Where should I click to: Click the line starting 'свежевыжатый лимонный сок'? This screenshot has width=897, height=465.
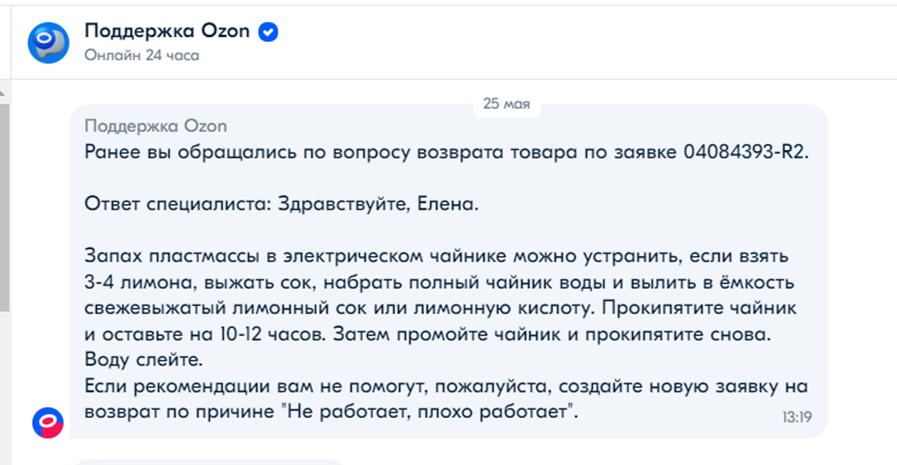pyautogui.click(x=440, y=308)
